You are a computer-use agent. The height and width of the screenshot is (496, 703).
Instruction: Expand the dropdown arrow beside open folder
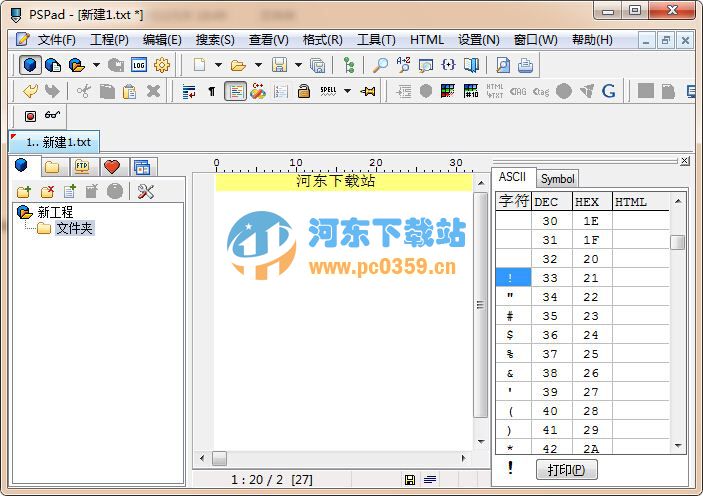click(258, 65)
